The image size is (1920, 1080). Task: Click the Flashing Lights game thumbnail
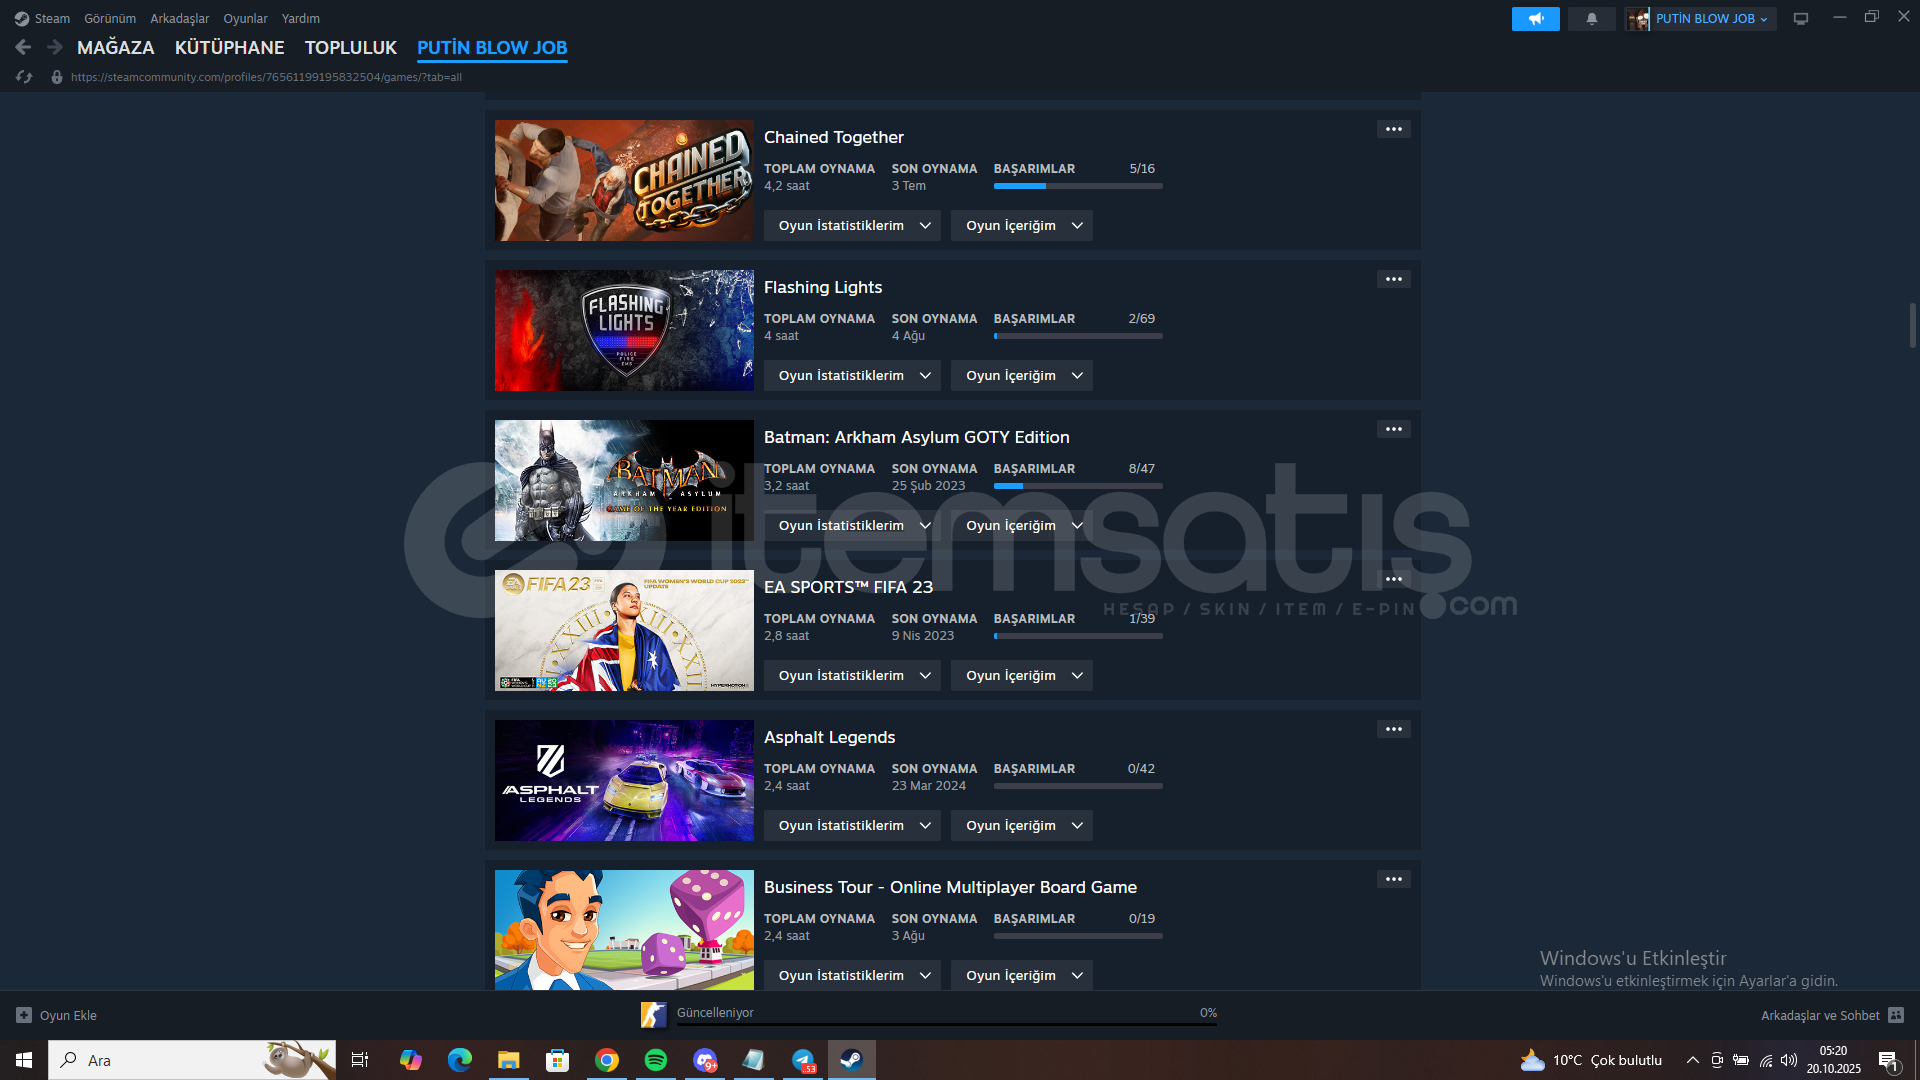point(624,330)
